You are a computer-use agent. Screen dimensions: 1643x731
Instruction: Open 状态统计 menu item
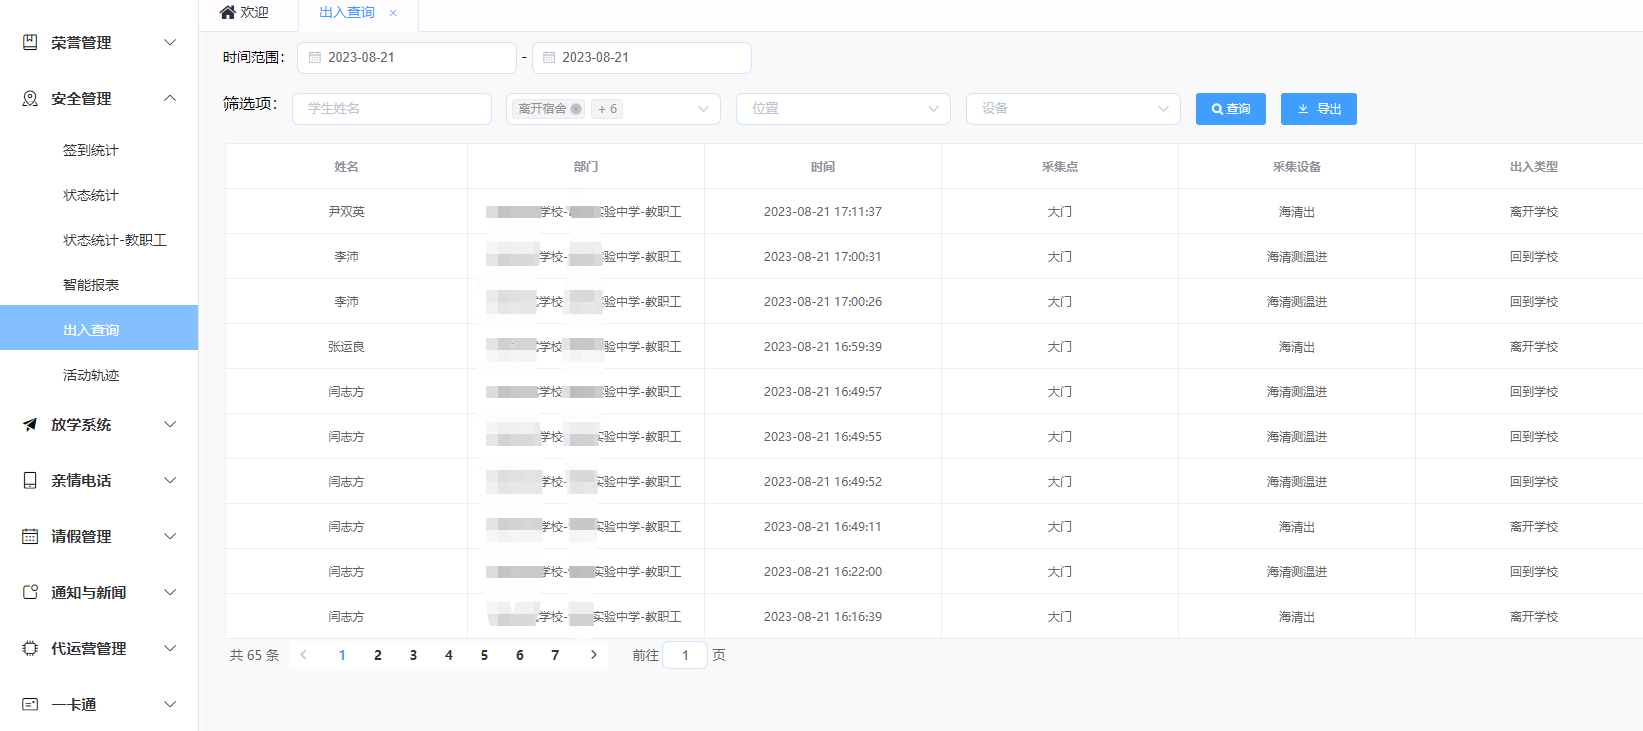coord(99,195)
